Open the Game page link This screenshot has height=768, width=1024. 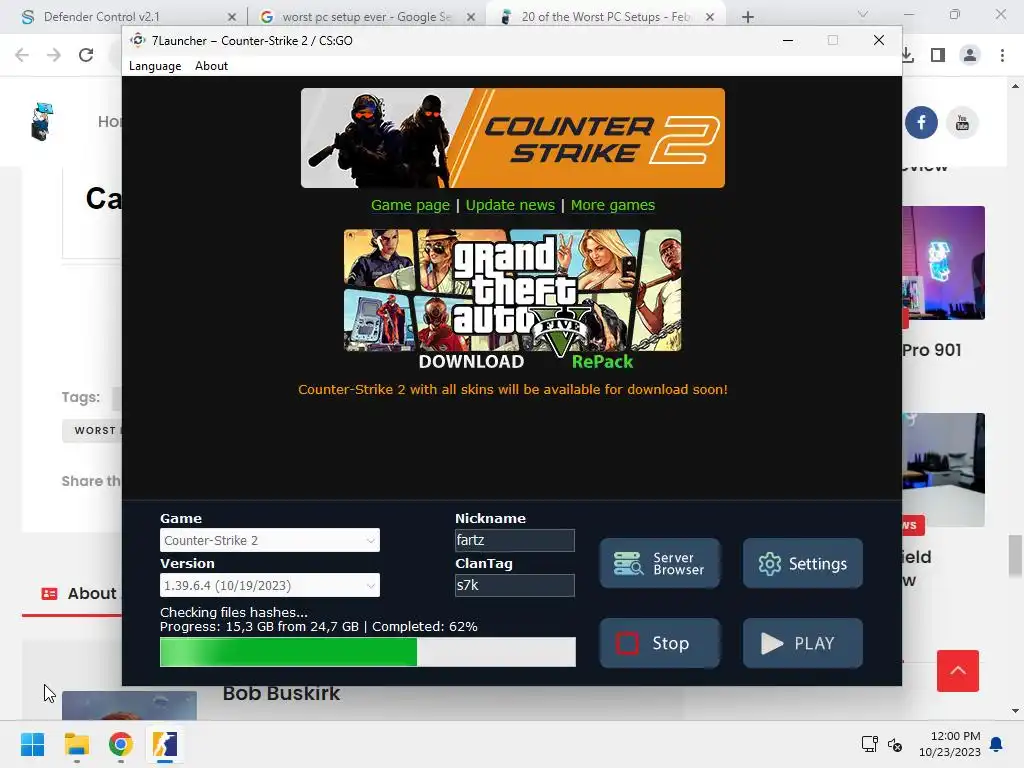(x=410, y=205)
